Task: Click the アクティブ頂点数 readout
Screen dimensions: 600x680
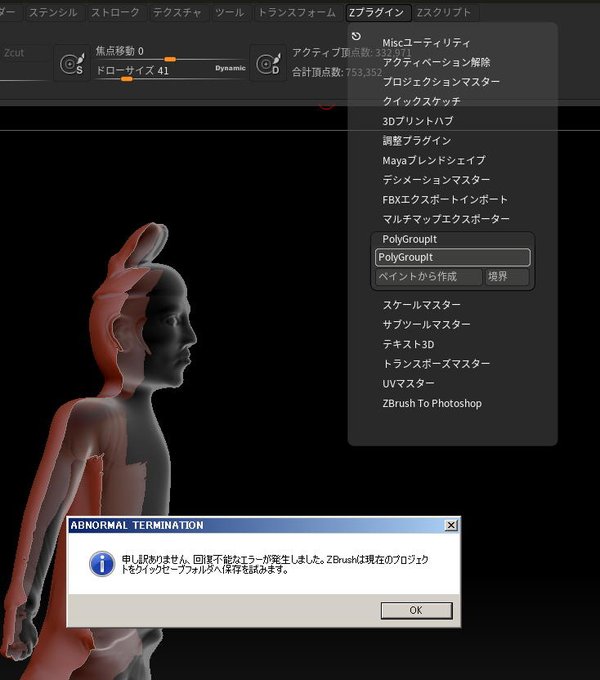Action: [x=351, y=53]
